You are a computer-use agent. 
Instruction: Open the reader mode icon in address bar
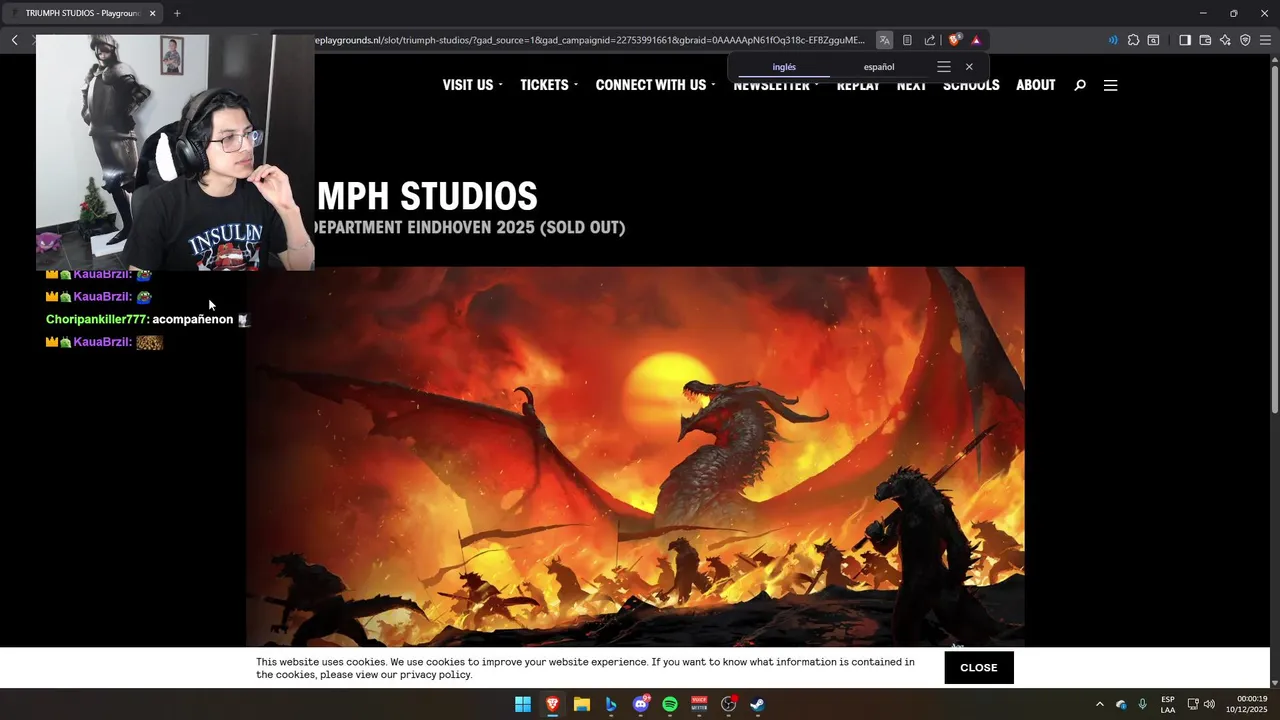coord(907,40)
